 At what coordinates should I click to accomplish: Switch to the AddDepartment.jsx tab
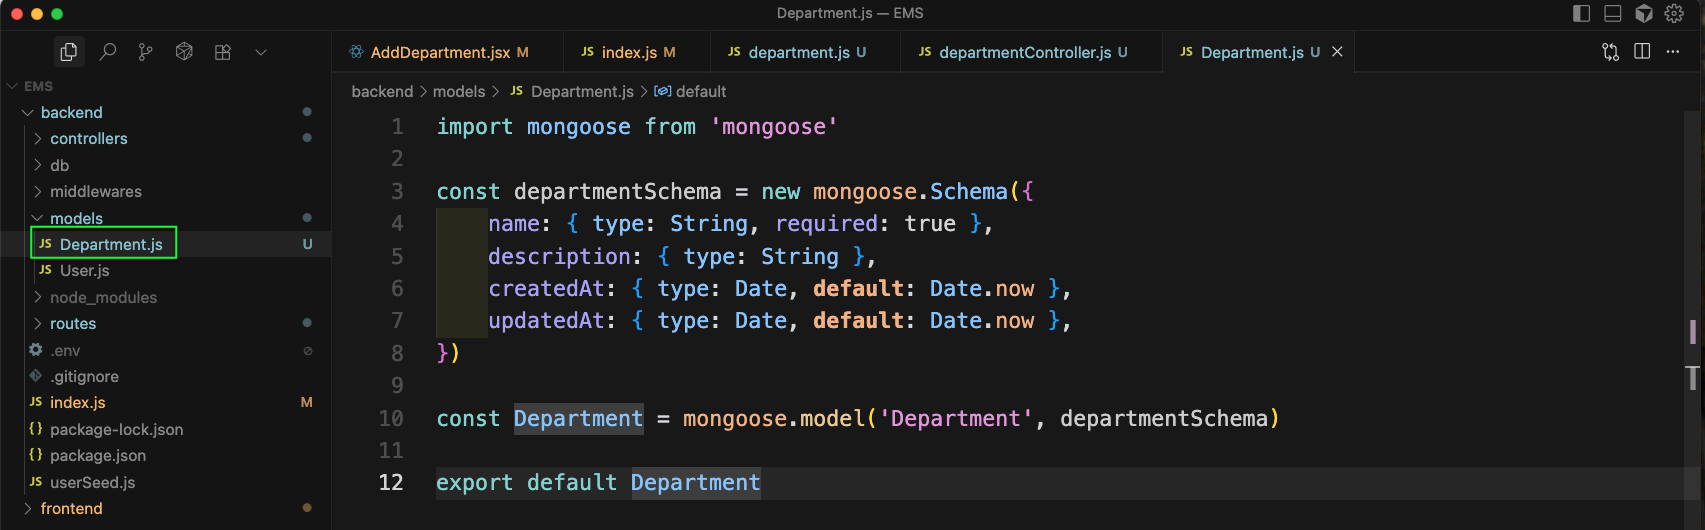(440, 52)
